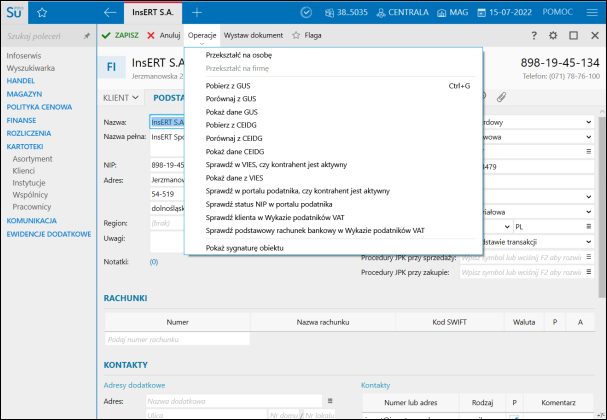This screenshot has height=420, width=607.
Task: Click Anuluj to cancel editing
Action: point(164,35)
